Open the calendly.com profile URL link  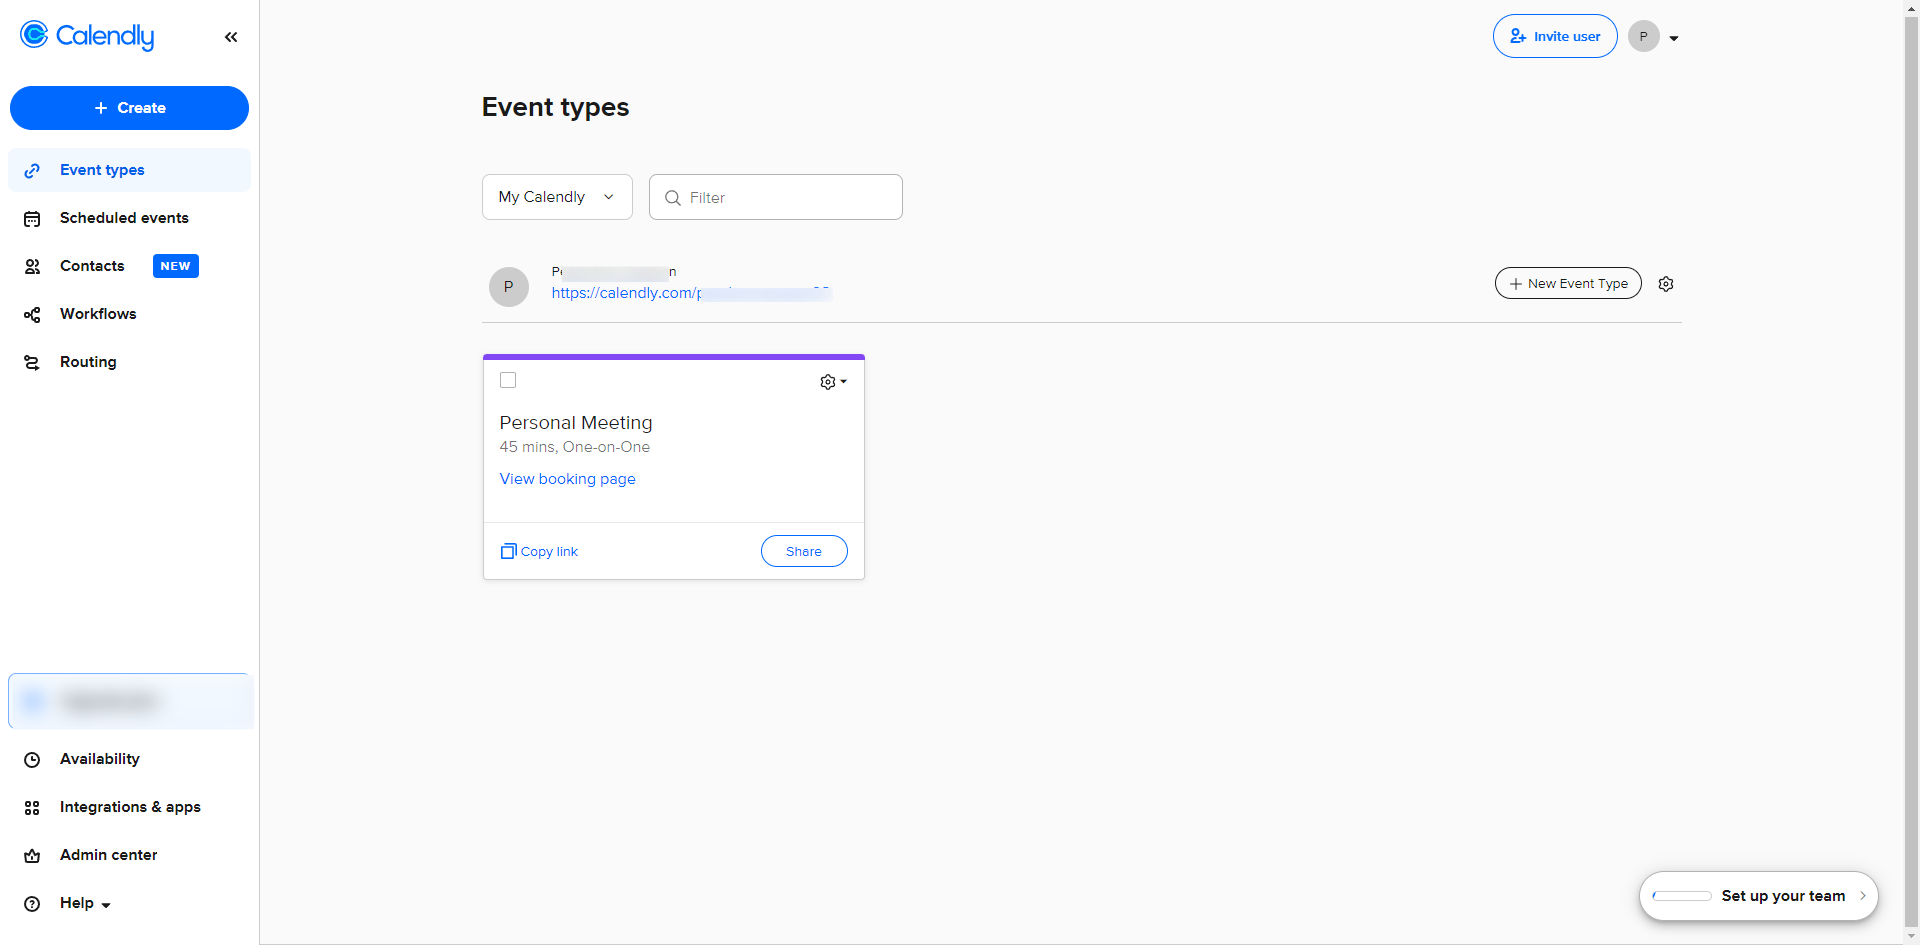tap(691, 293)
